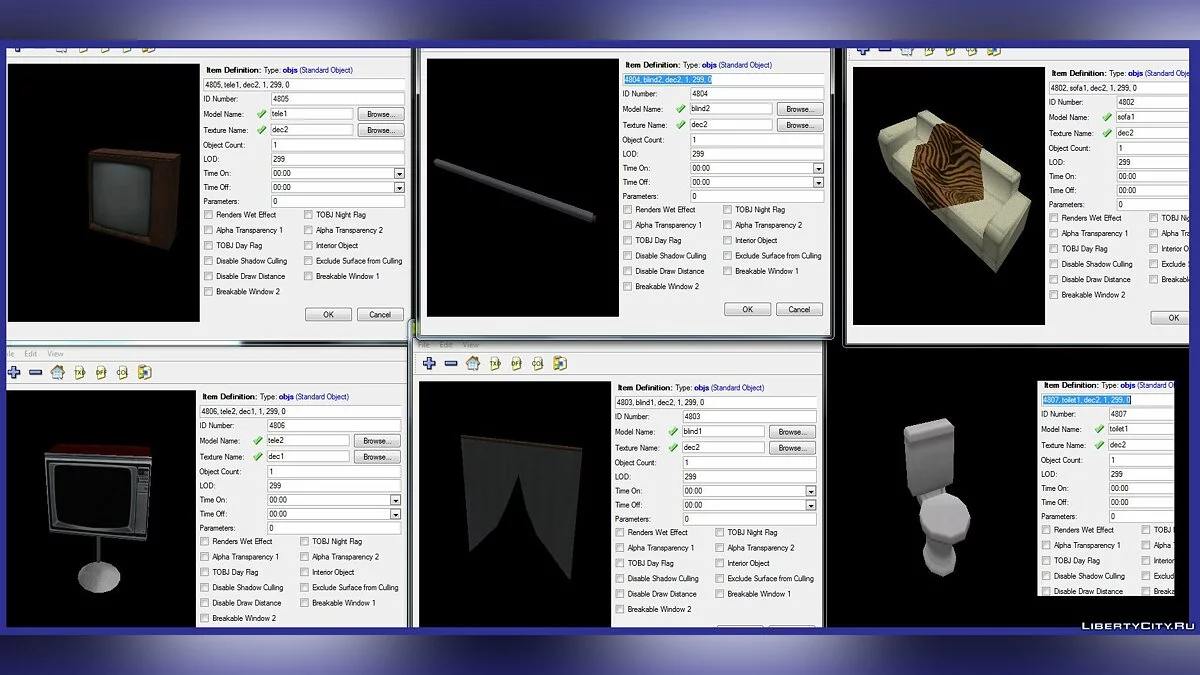The height and width of the screenshot is (675, 1200).
Task: Click the blue plus icon in the blind1 window toolbar
Action: (x=429, y=364)
